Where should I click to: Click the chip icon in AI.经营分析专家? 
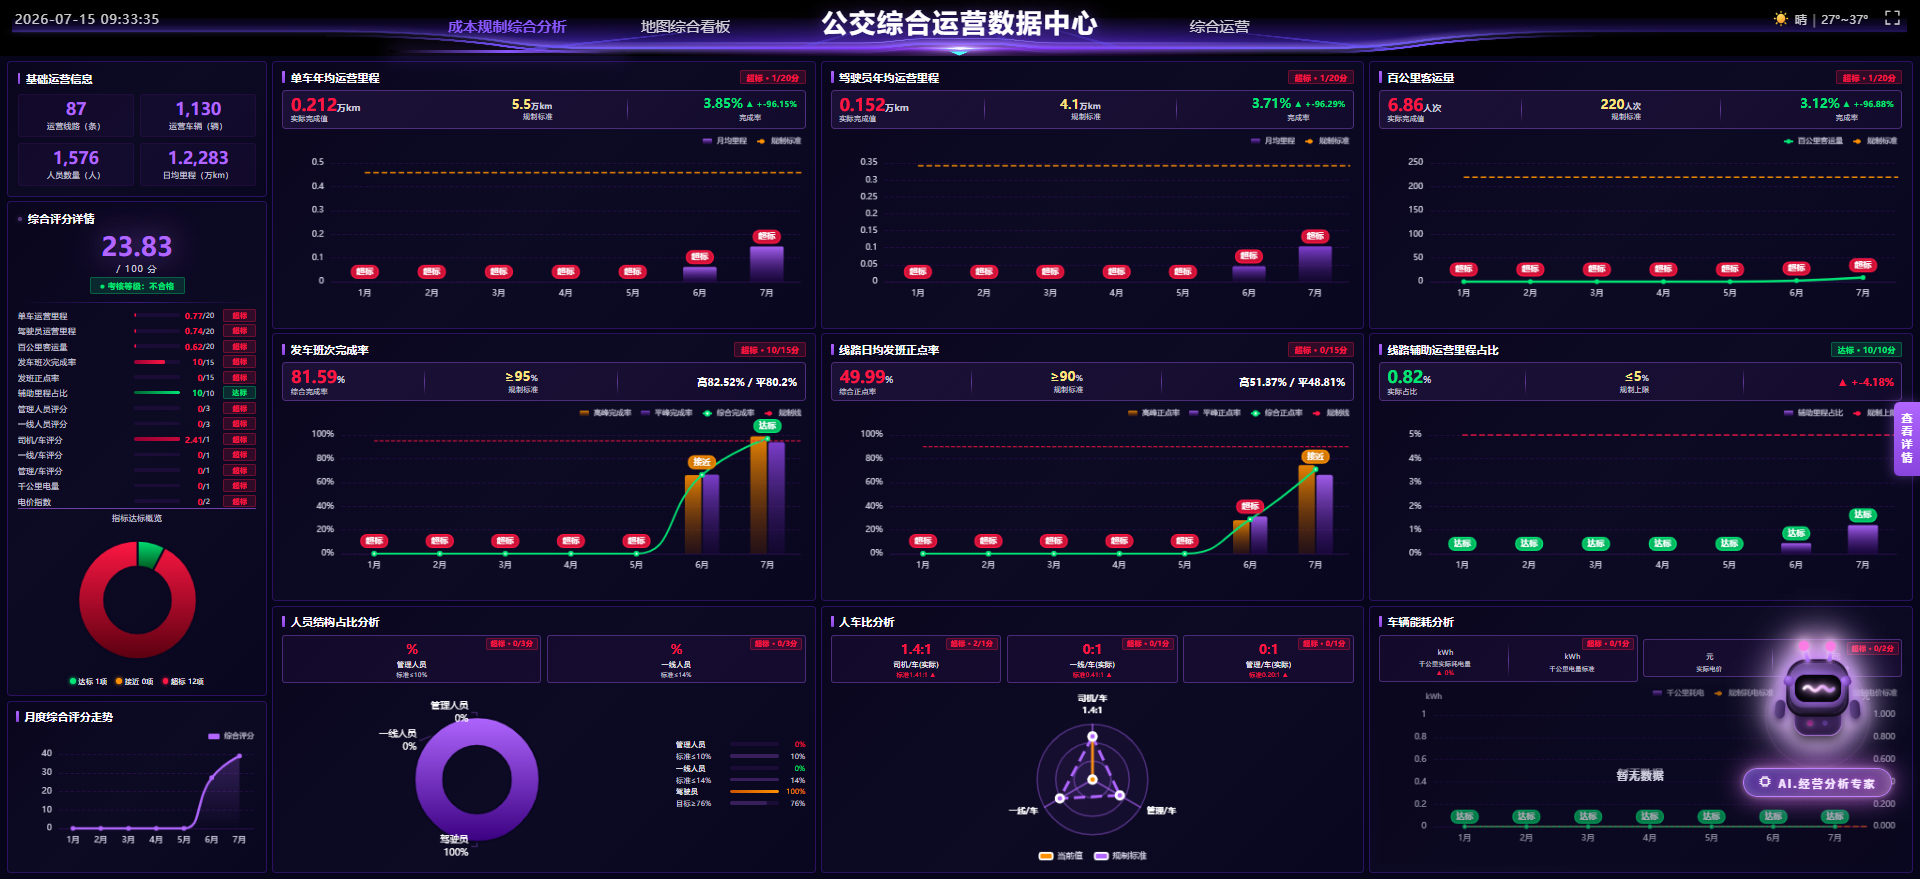[x=1765, y=783]
